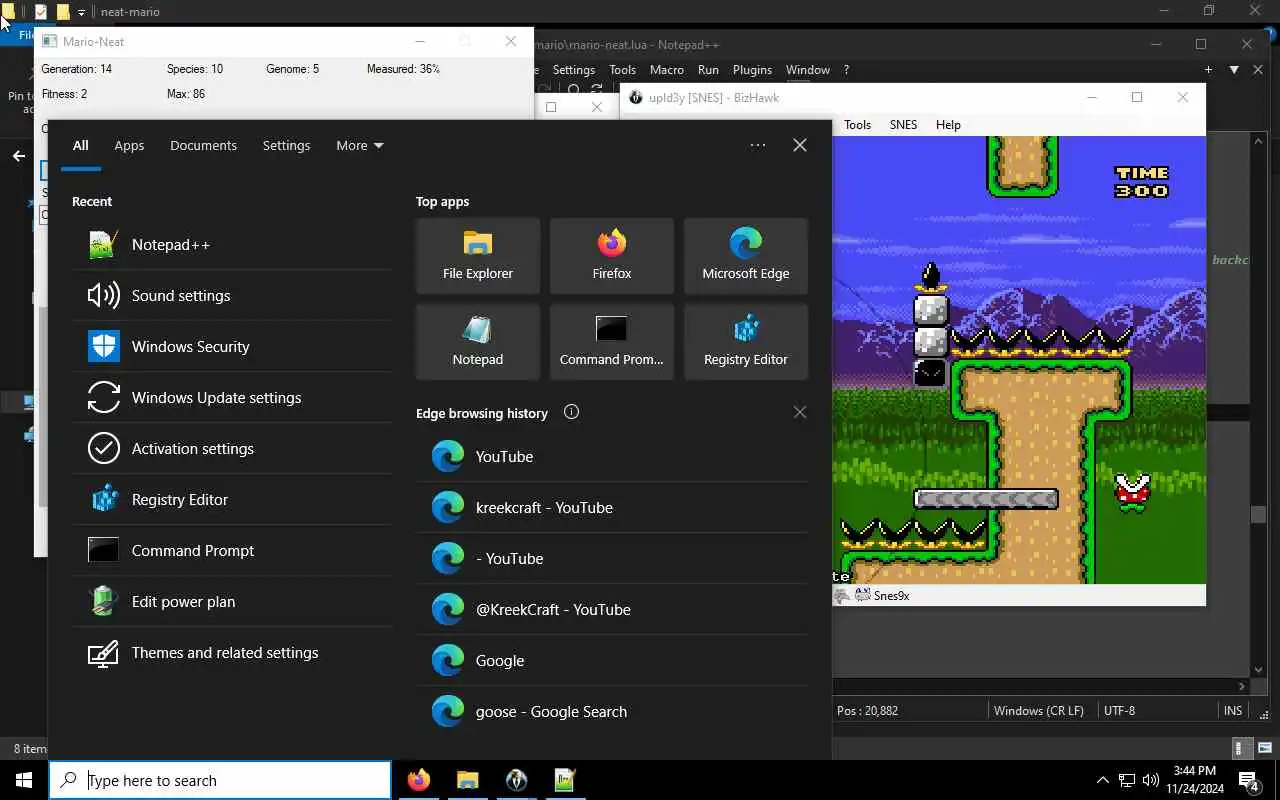This screenshot has width=1280, height=800.
Task: Open Google from Edge browsing history
Action: click(612, 661)
